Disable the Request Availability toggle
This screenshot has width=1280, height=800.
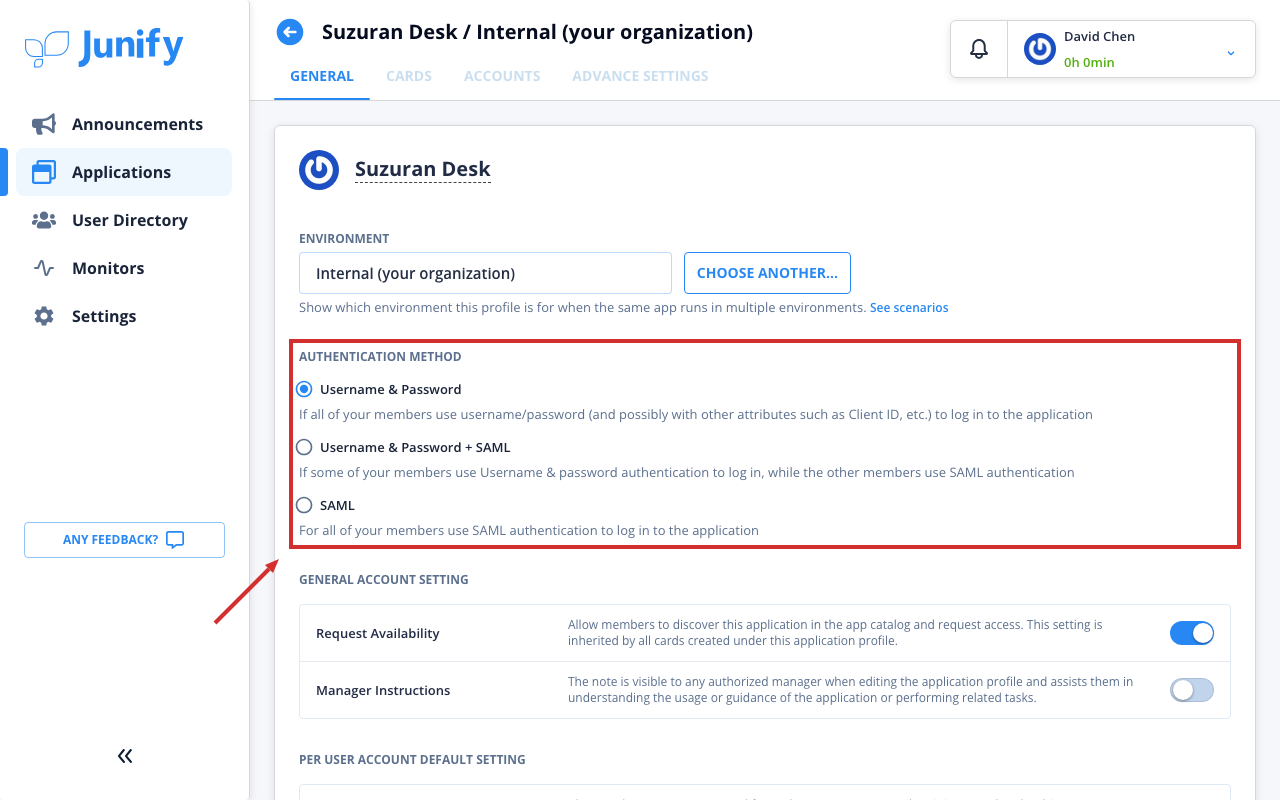pos(1192,633)
